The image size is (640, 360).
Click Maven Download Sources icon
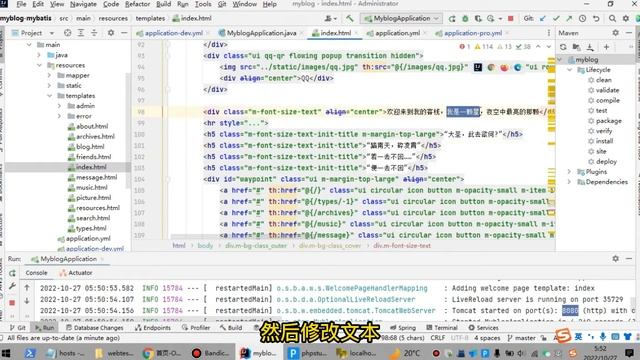pyautogui.click(x=590, y=47)
